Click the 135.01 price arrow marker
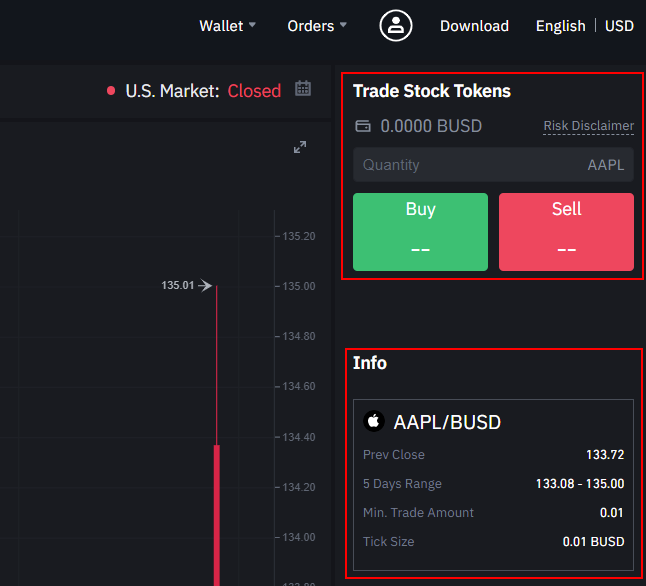 pos(205,285)
